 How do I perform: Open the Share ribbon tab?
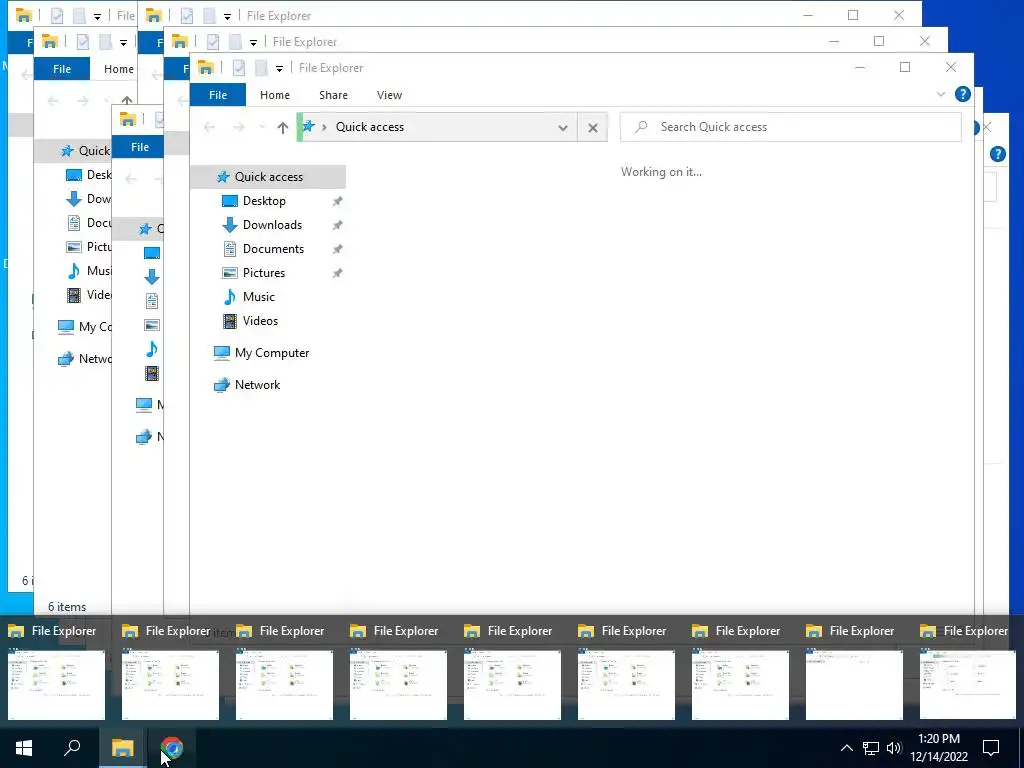click(x=333, y=95)
